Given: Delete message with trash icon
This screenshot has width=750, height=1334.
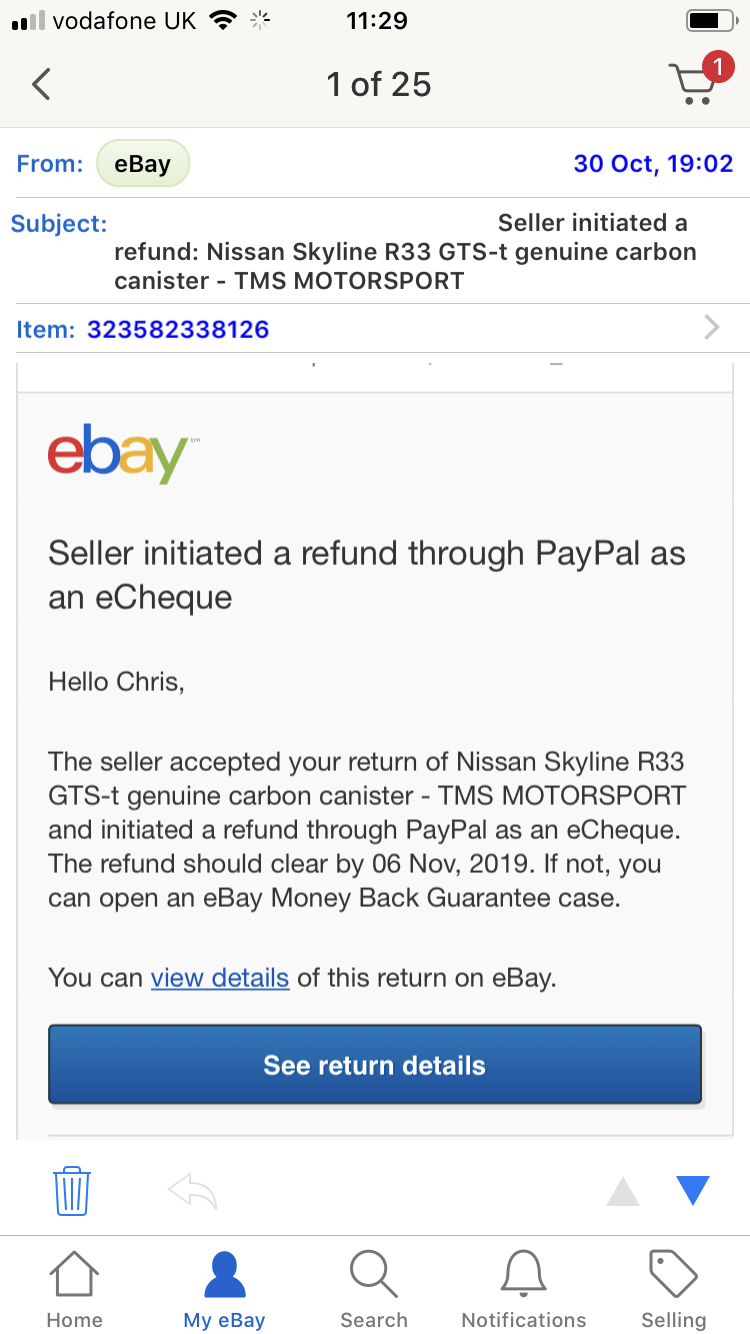Looking at the screenshot, I should (72, 1190).
